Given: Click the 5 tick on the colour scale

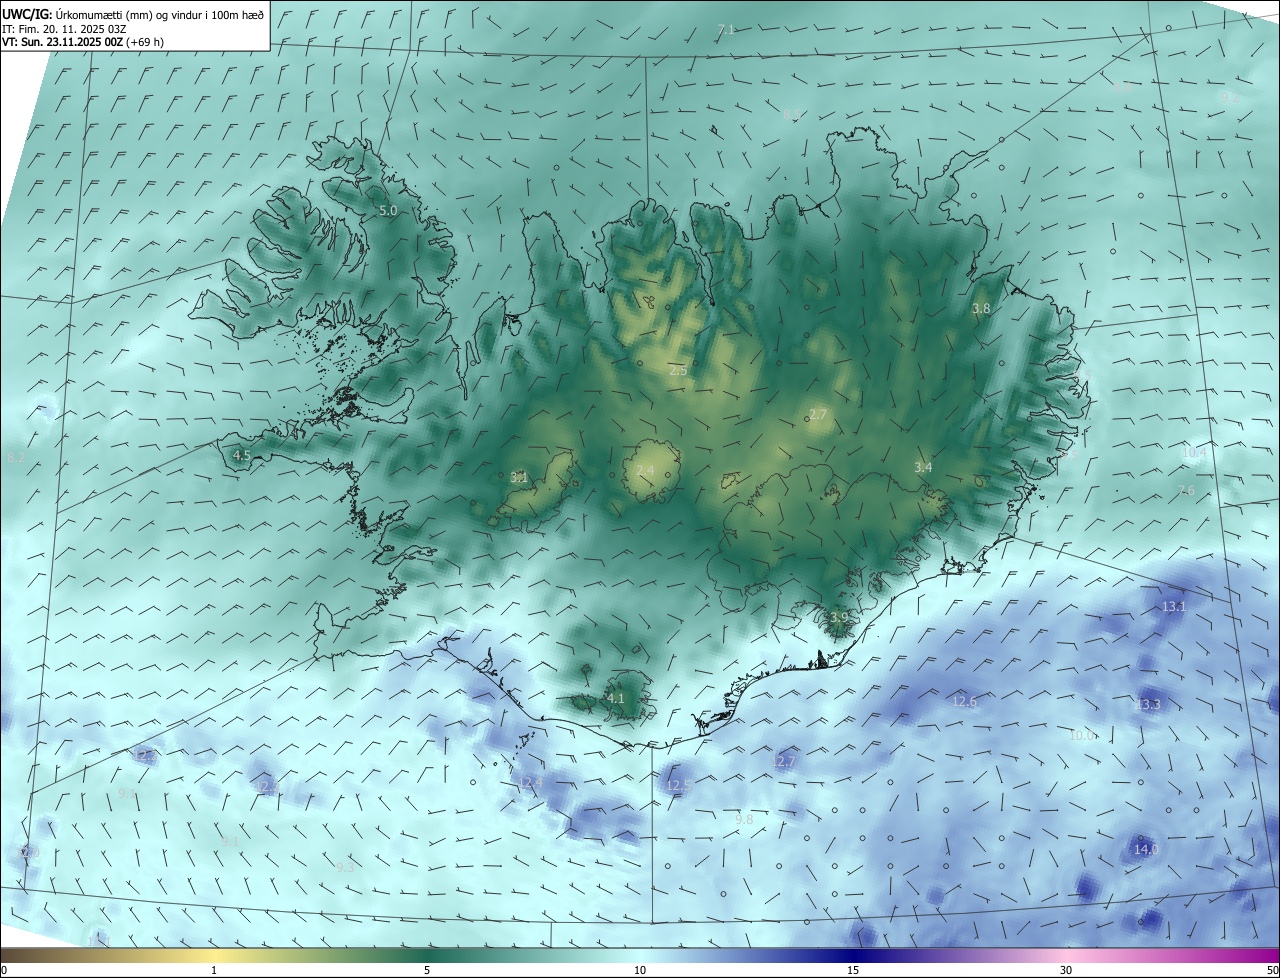Looking at the screenshot, I should click(427, 970).
